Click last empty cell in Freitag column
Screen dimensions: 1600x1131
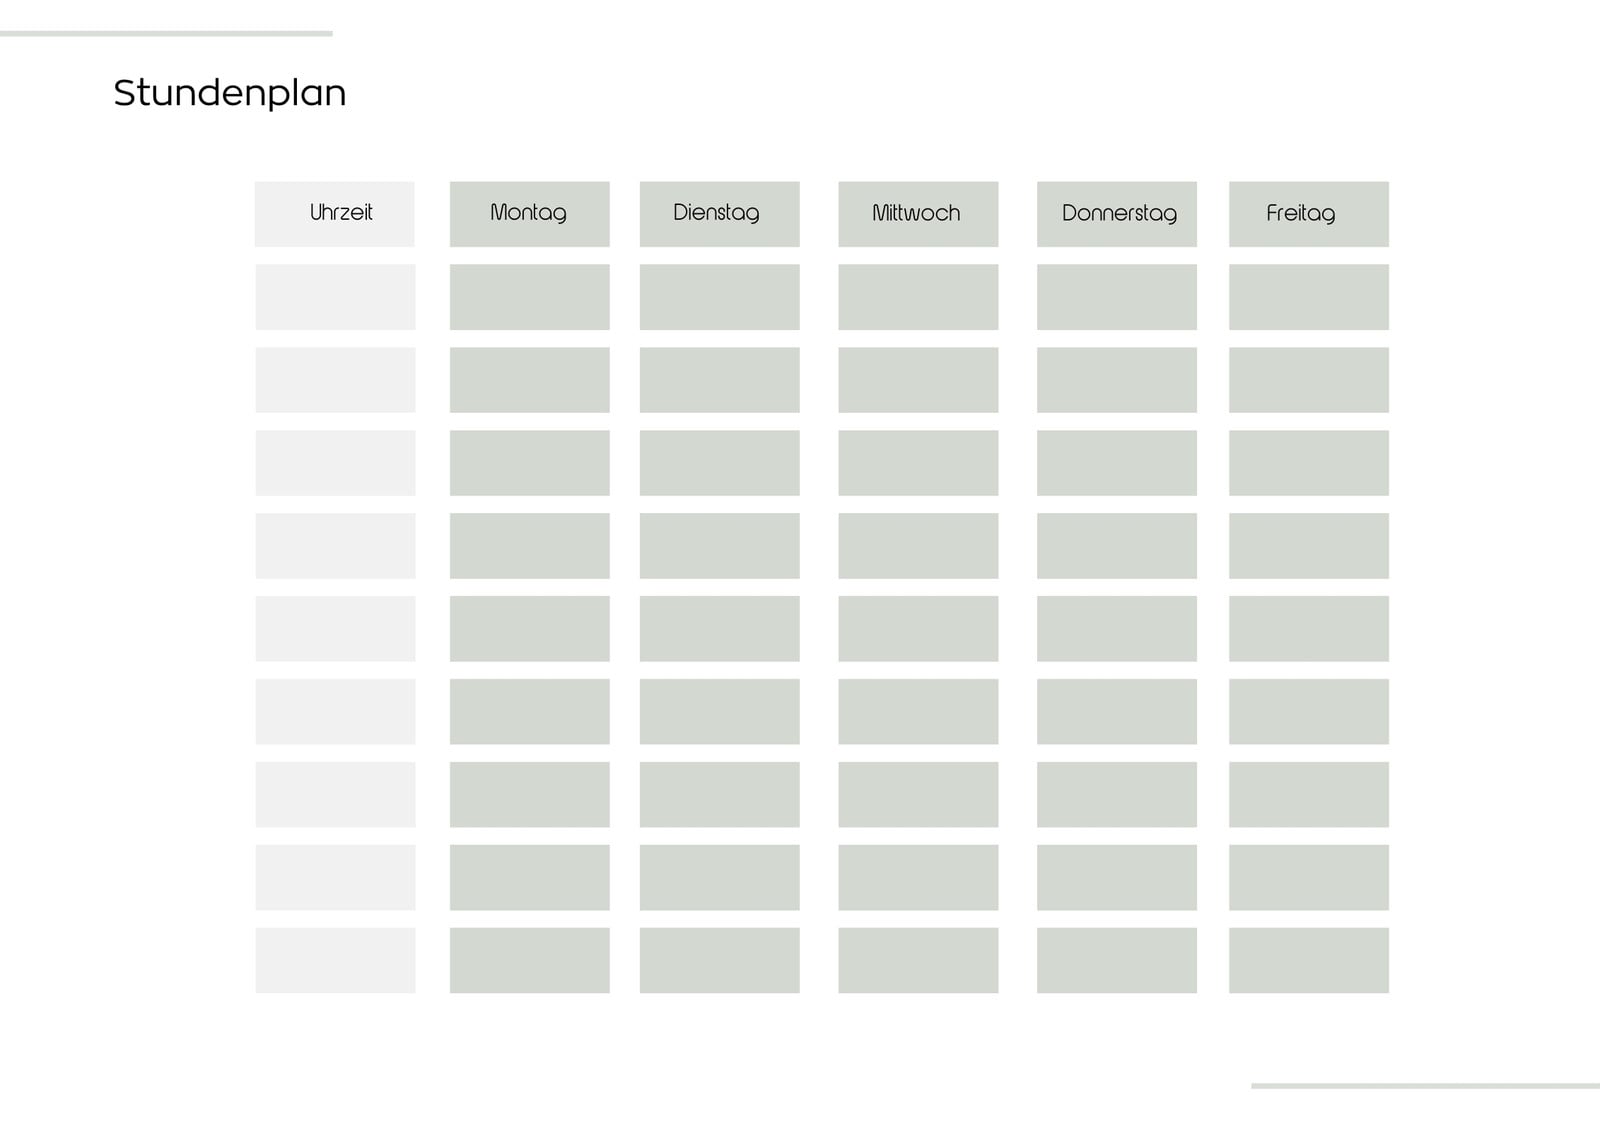(1309, 960)
